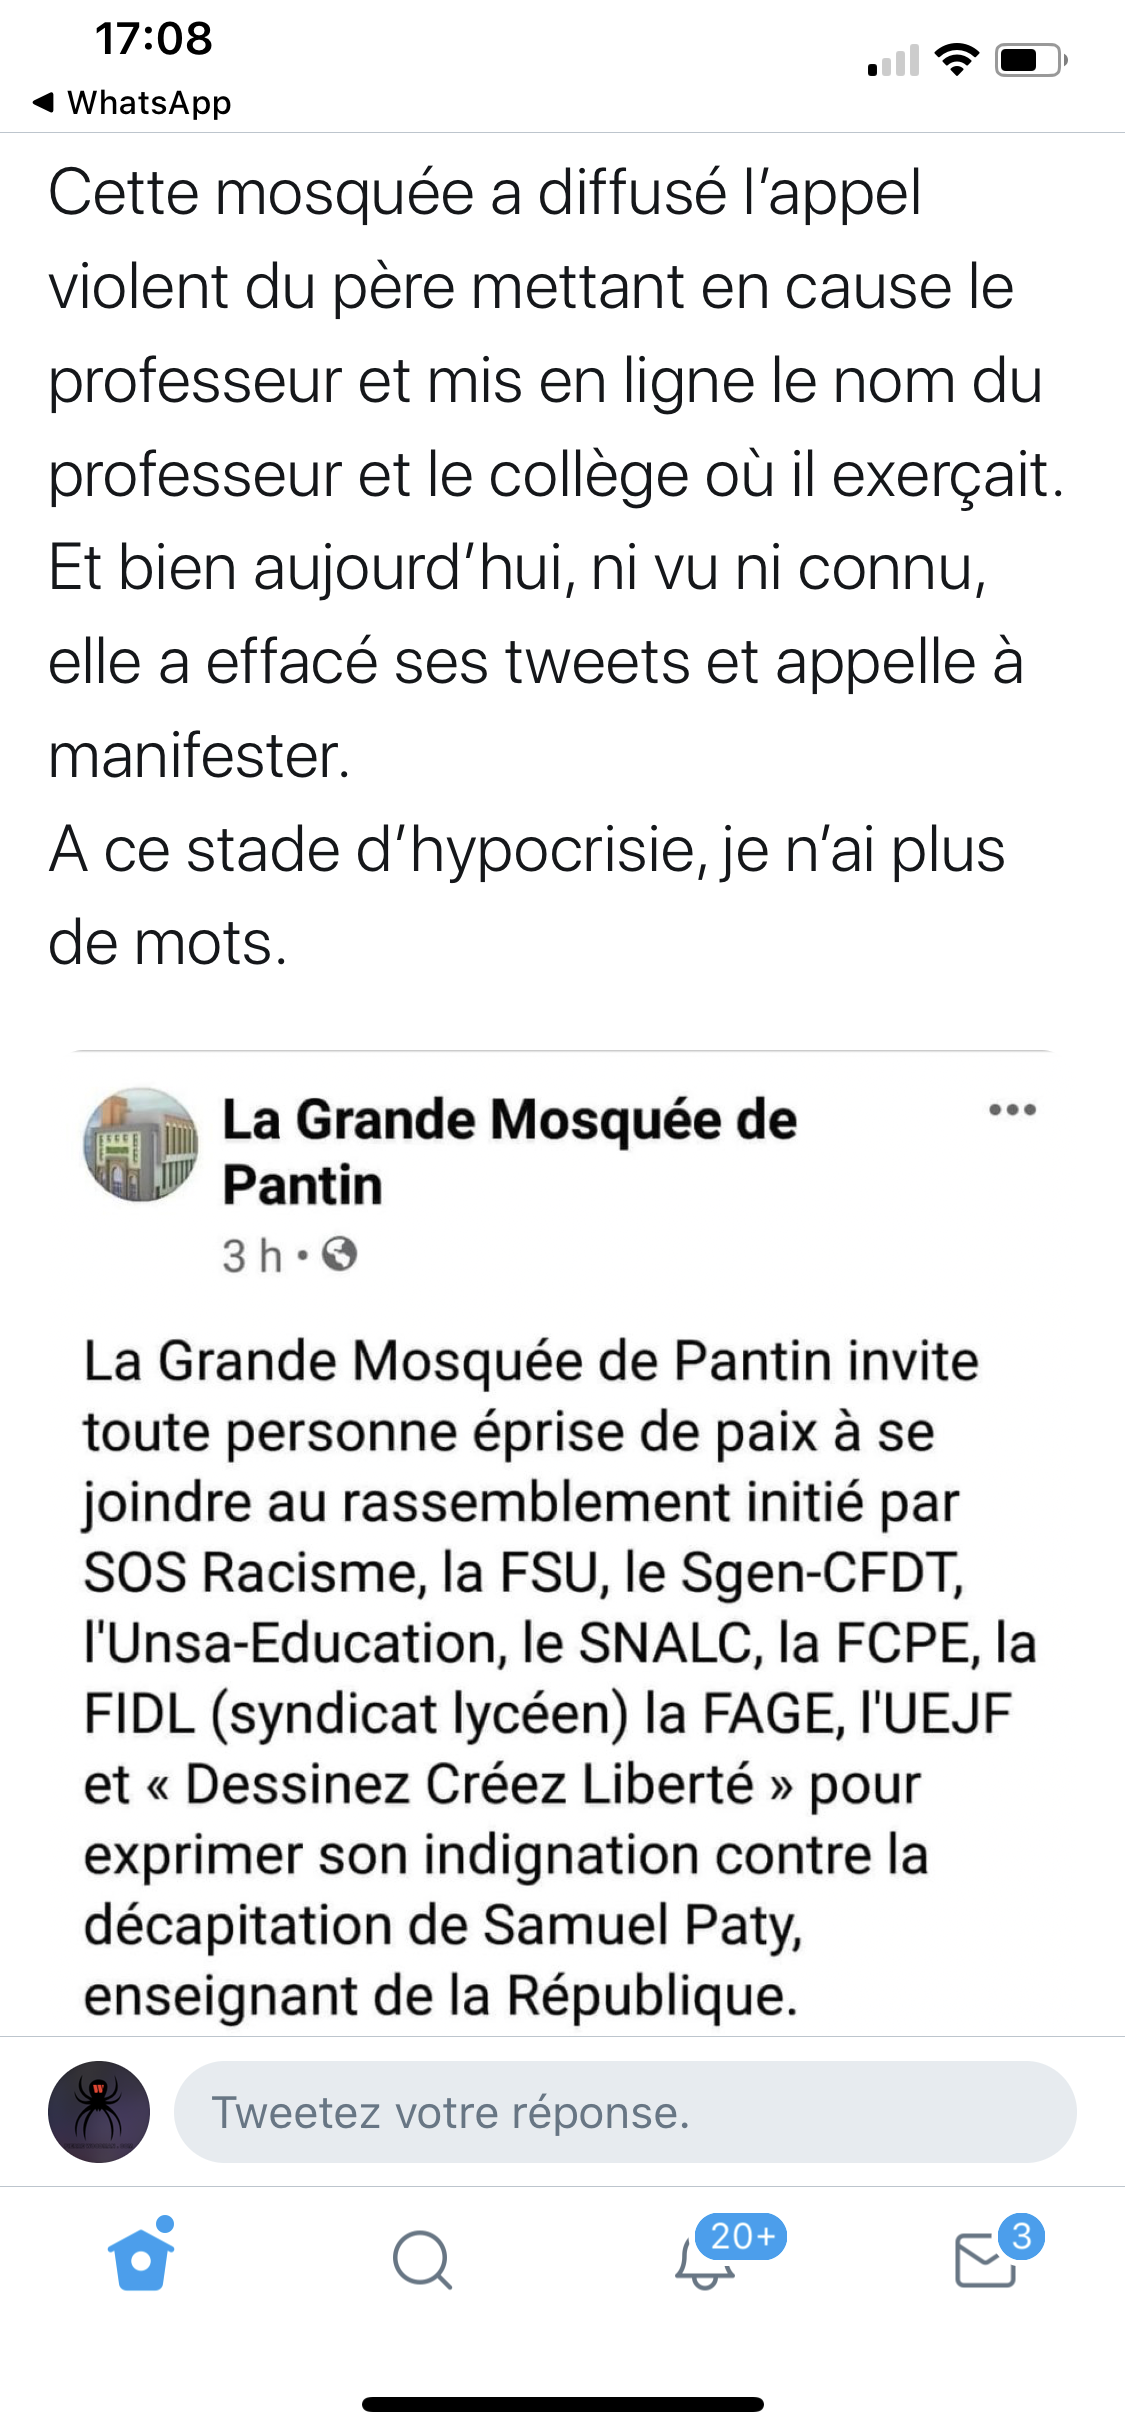This screenshot has height=2436, width=1125.
Task: Click the 'Tweetez votre réponse' field
Action: click(x=625, y=2112)
